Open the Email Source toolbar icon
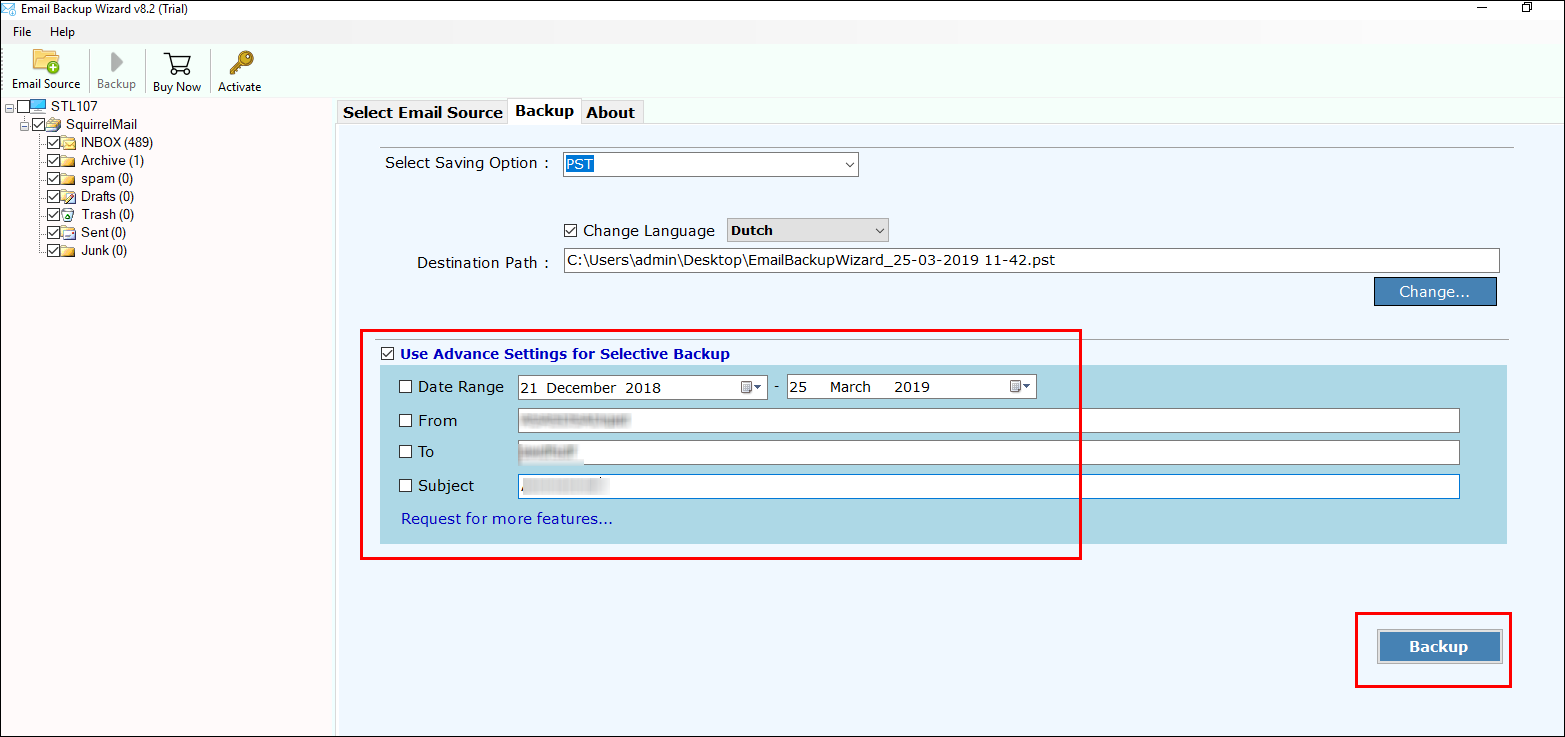 click(x=46, y=61)
